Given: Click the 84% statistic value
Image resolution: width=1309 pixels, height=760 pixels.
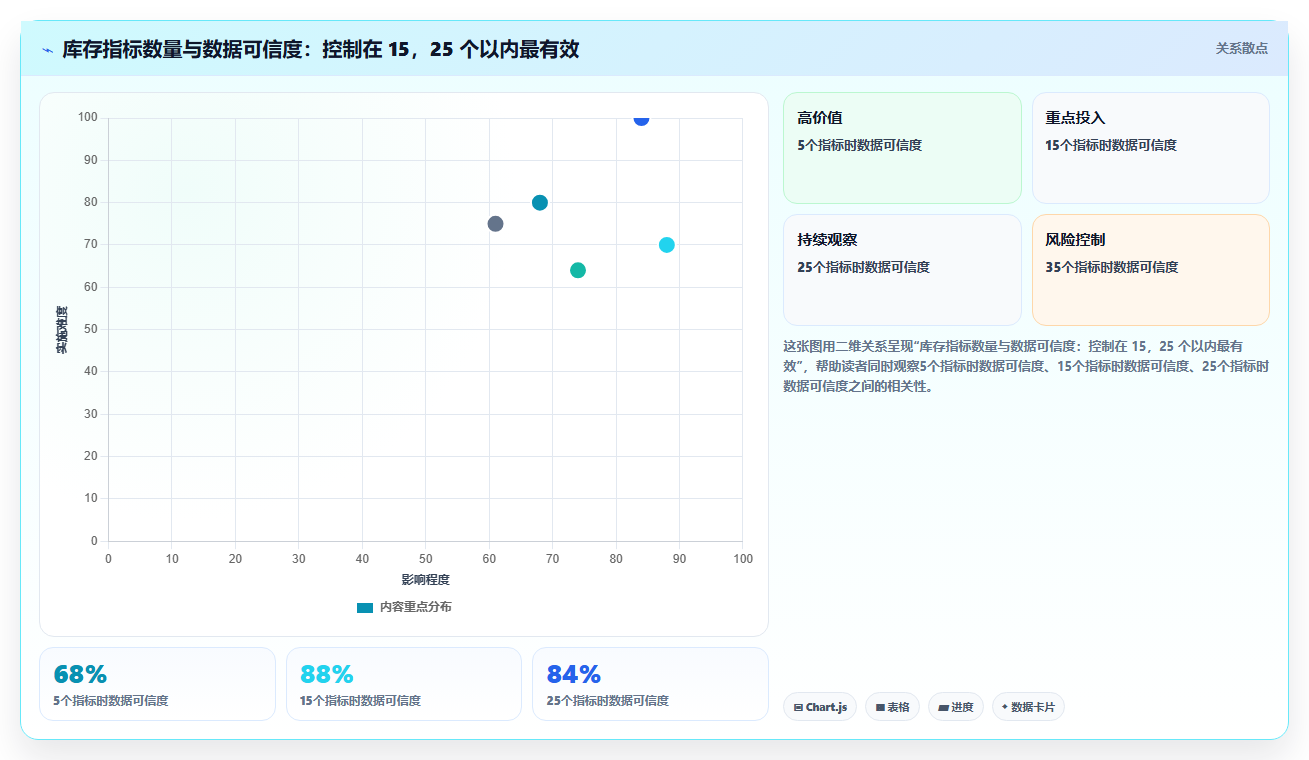Looking at the screenshot, I should pos(573,674).
